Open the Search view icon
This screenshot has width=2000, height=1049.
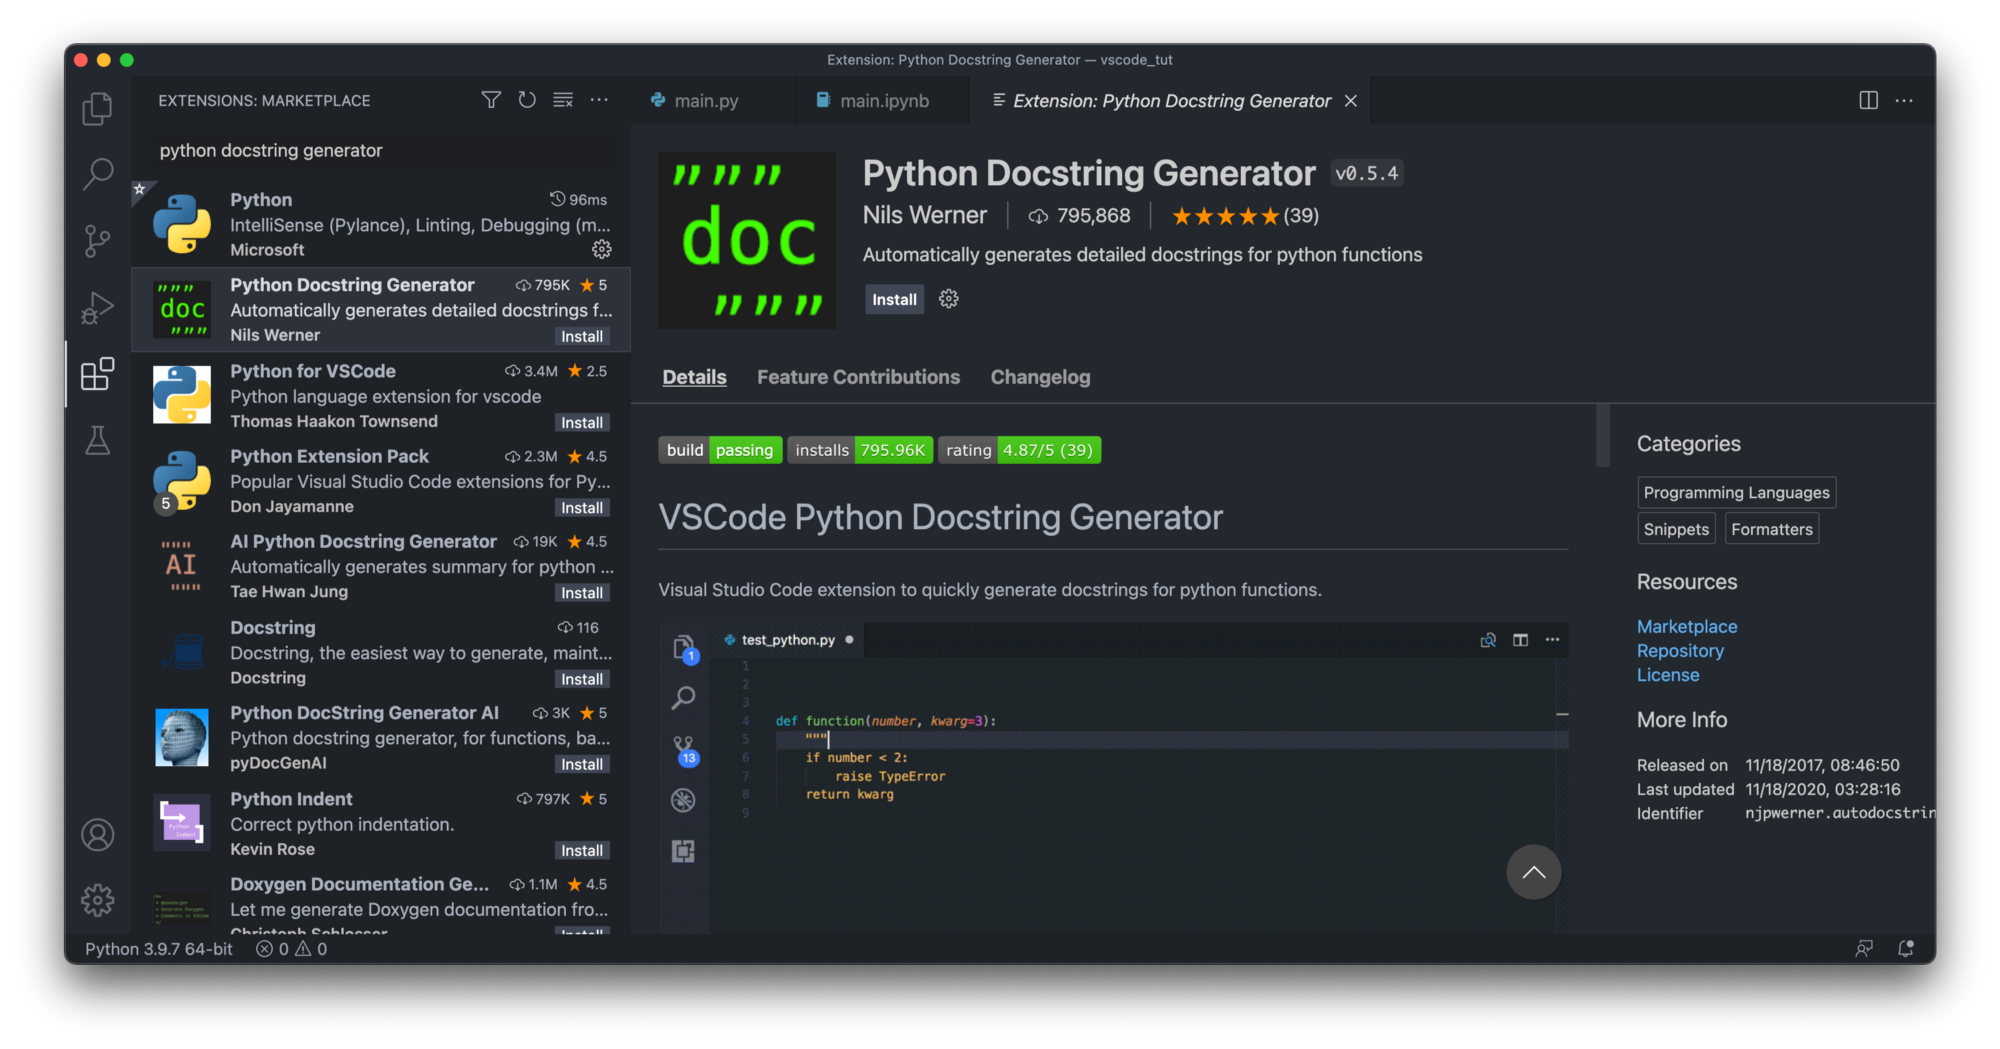[x=97, y=174]
